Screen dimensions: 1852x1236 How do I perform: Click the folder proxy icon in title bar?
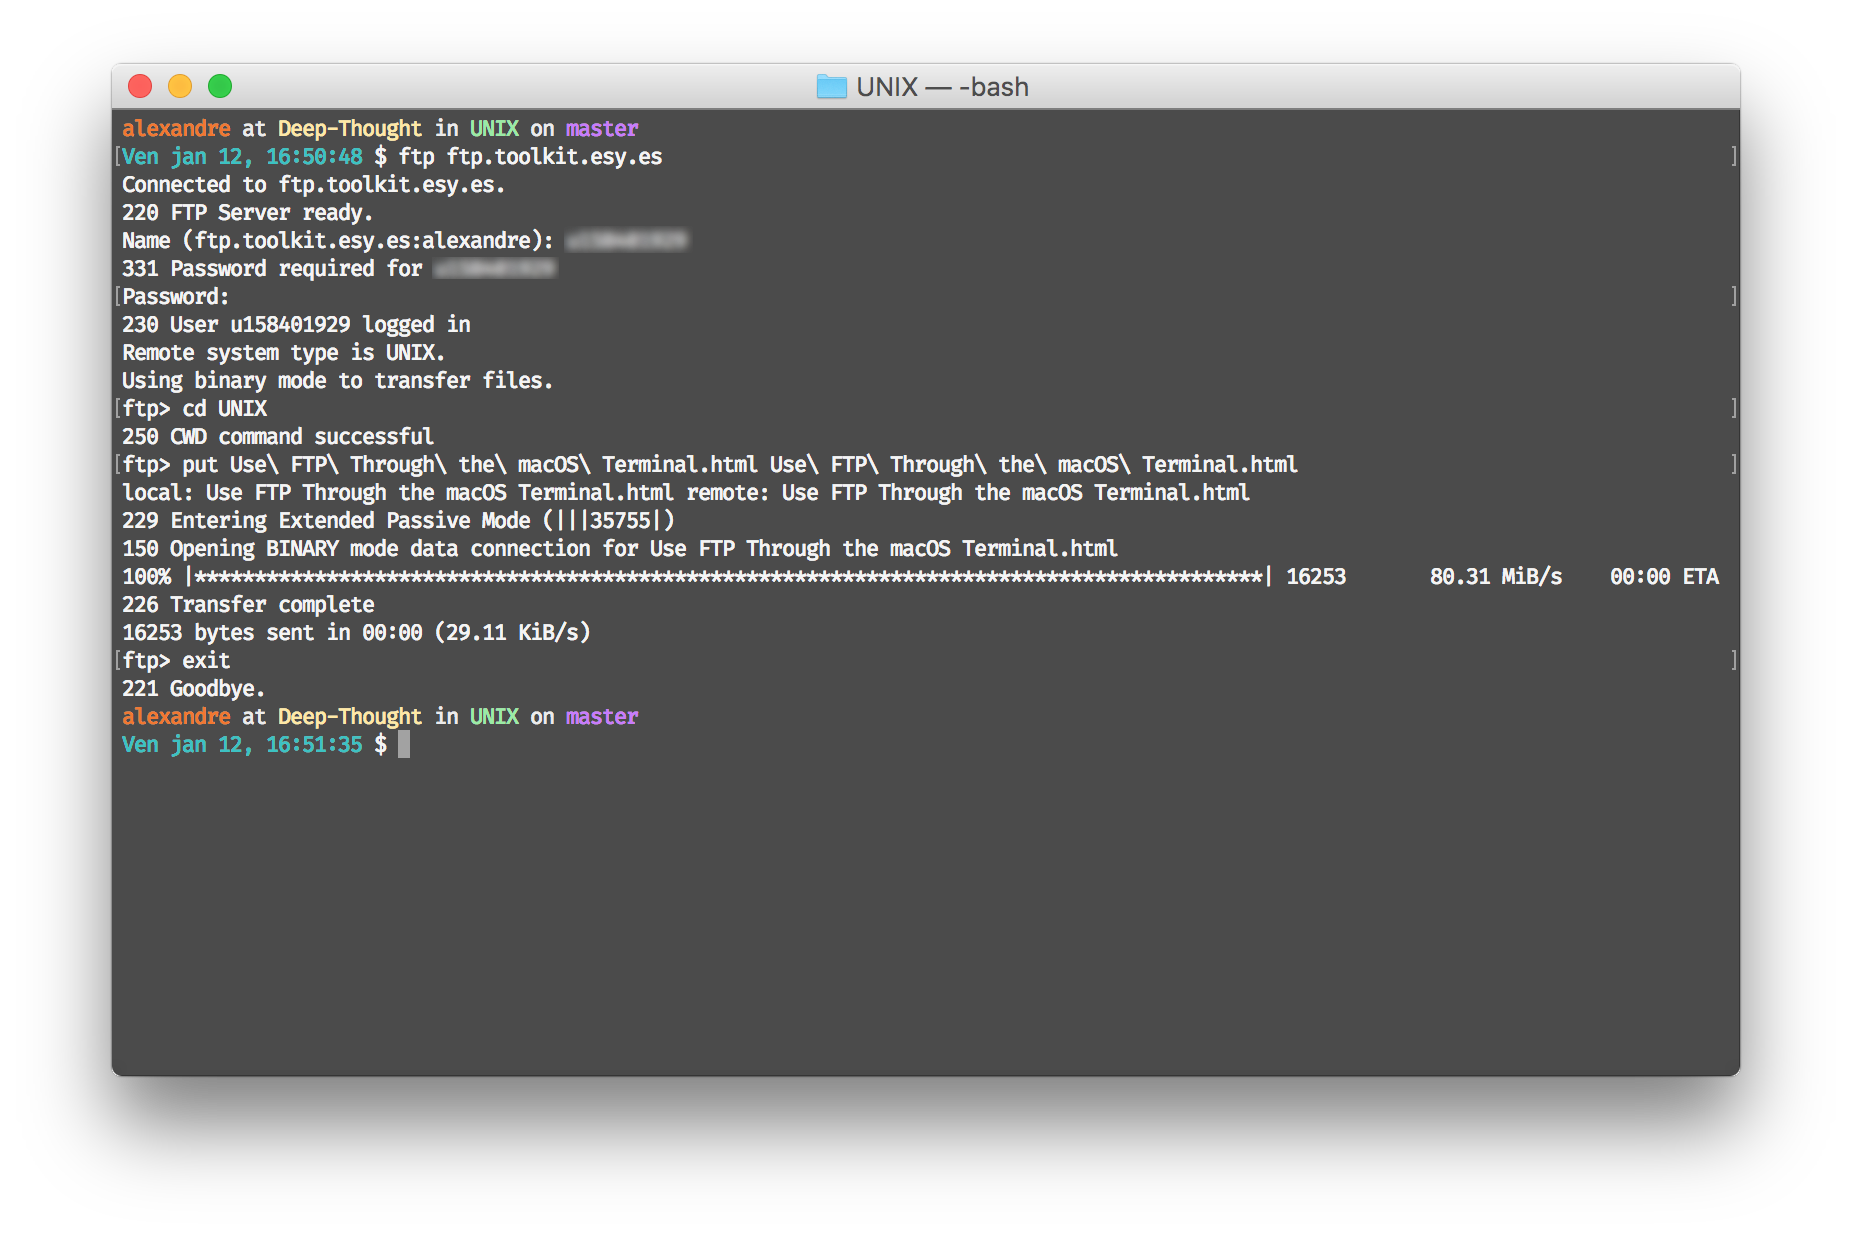(x=831, y=87)
